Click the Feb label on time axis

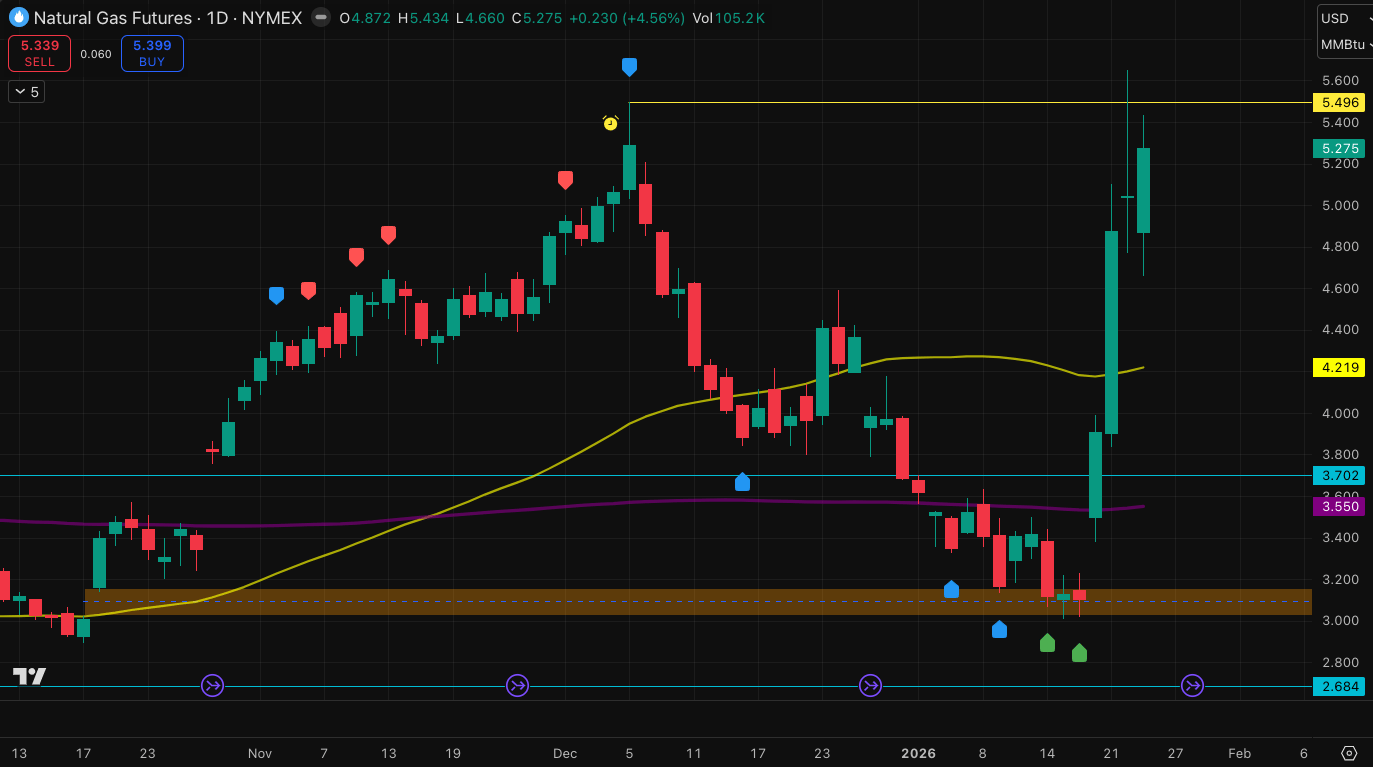point(1239,753)
